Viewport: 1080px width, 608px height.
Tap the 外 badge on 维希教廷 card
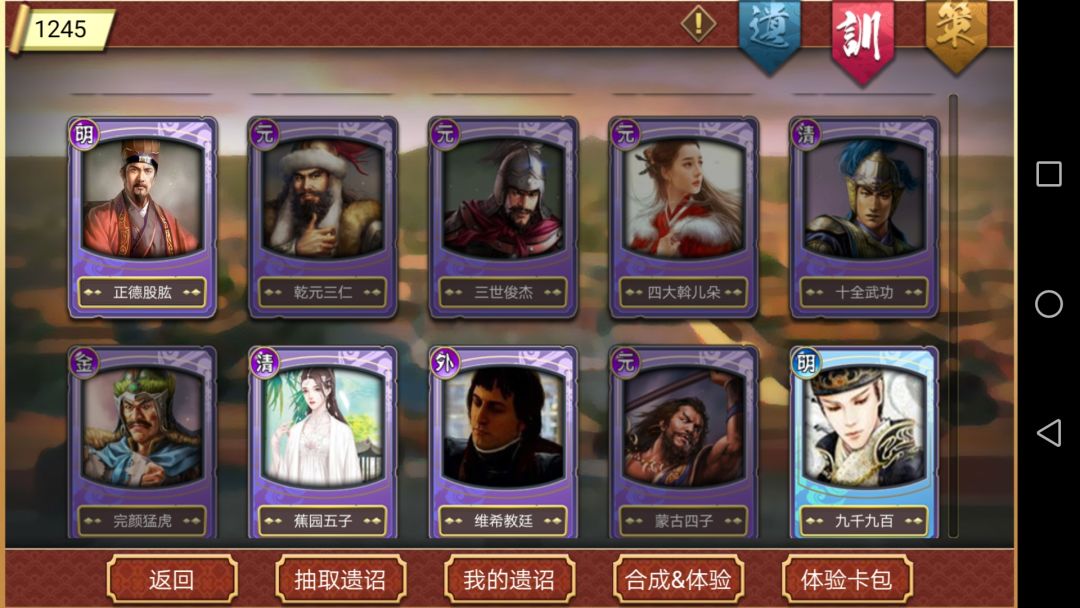[445, 361]
